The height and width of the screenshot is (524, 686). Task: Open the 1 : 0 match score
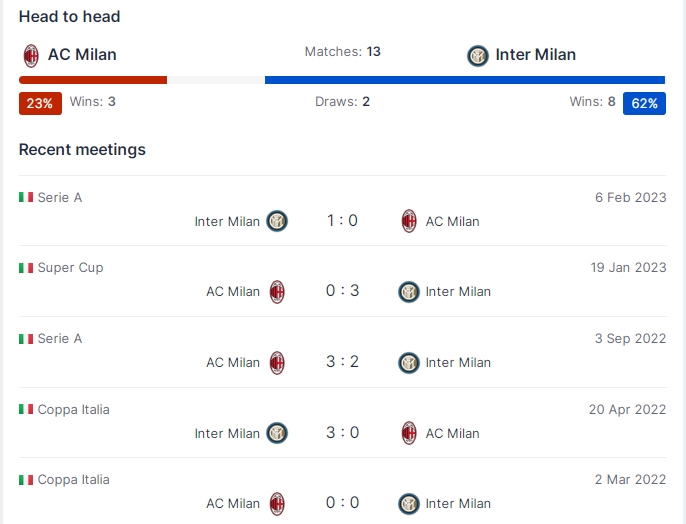[342, 221]
